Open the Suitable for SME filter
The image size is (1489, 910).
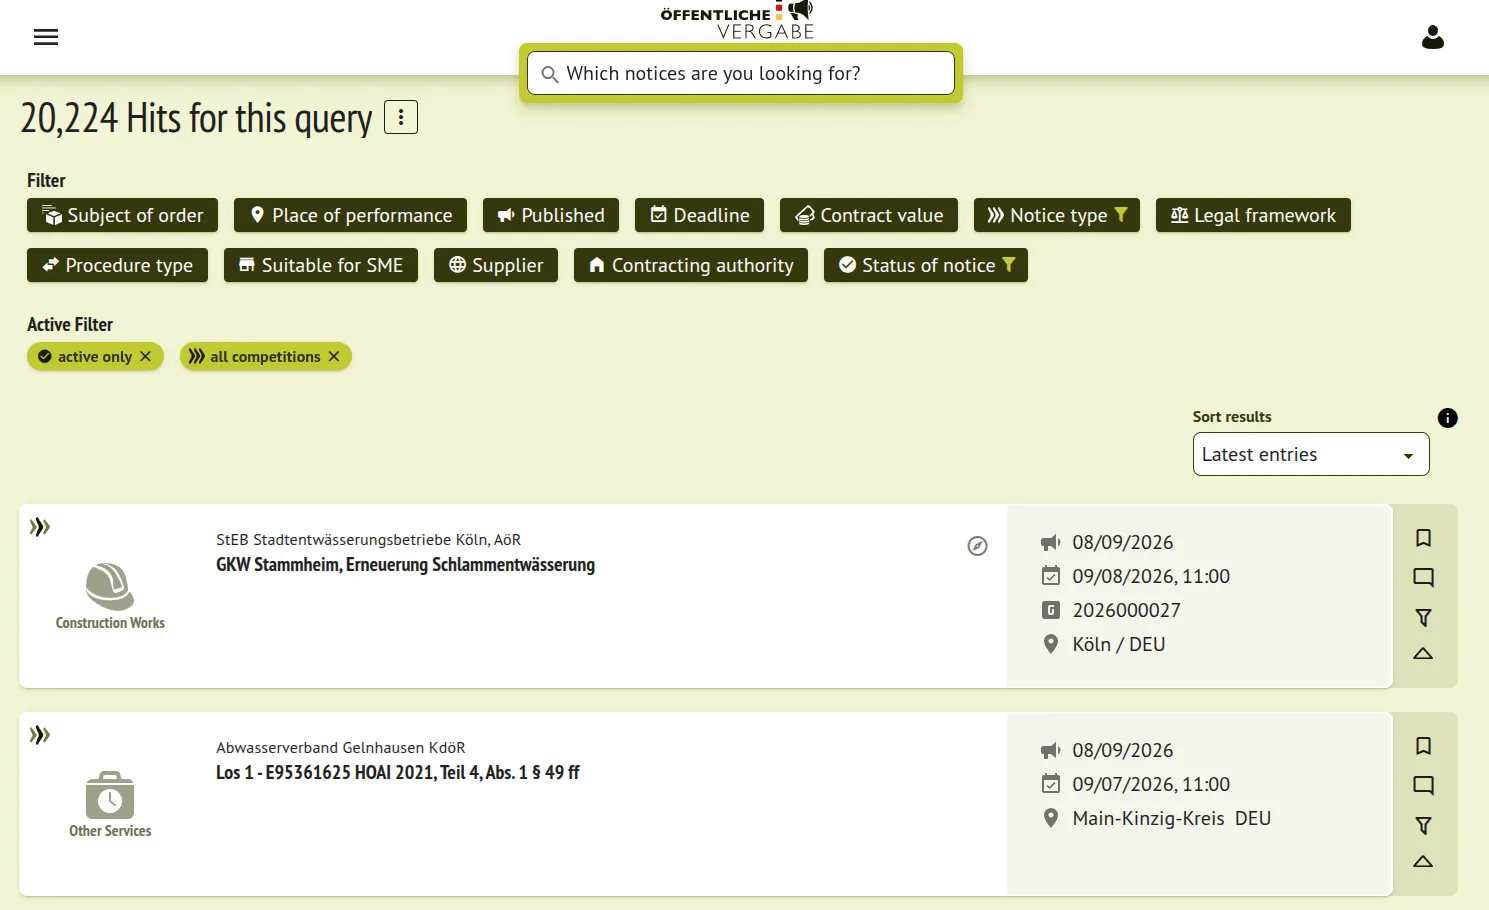point(321,265)
